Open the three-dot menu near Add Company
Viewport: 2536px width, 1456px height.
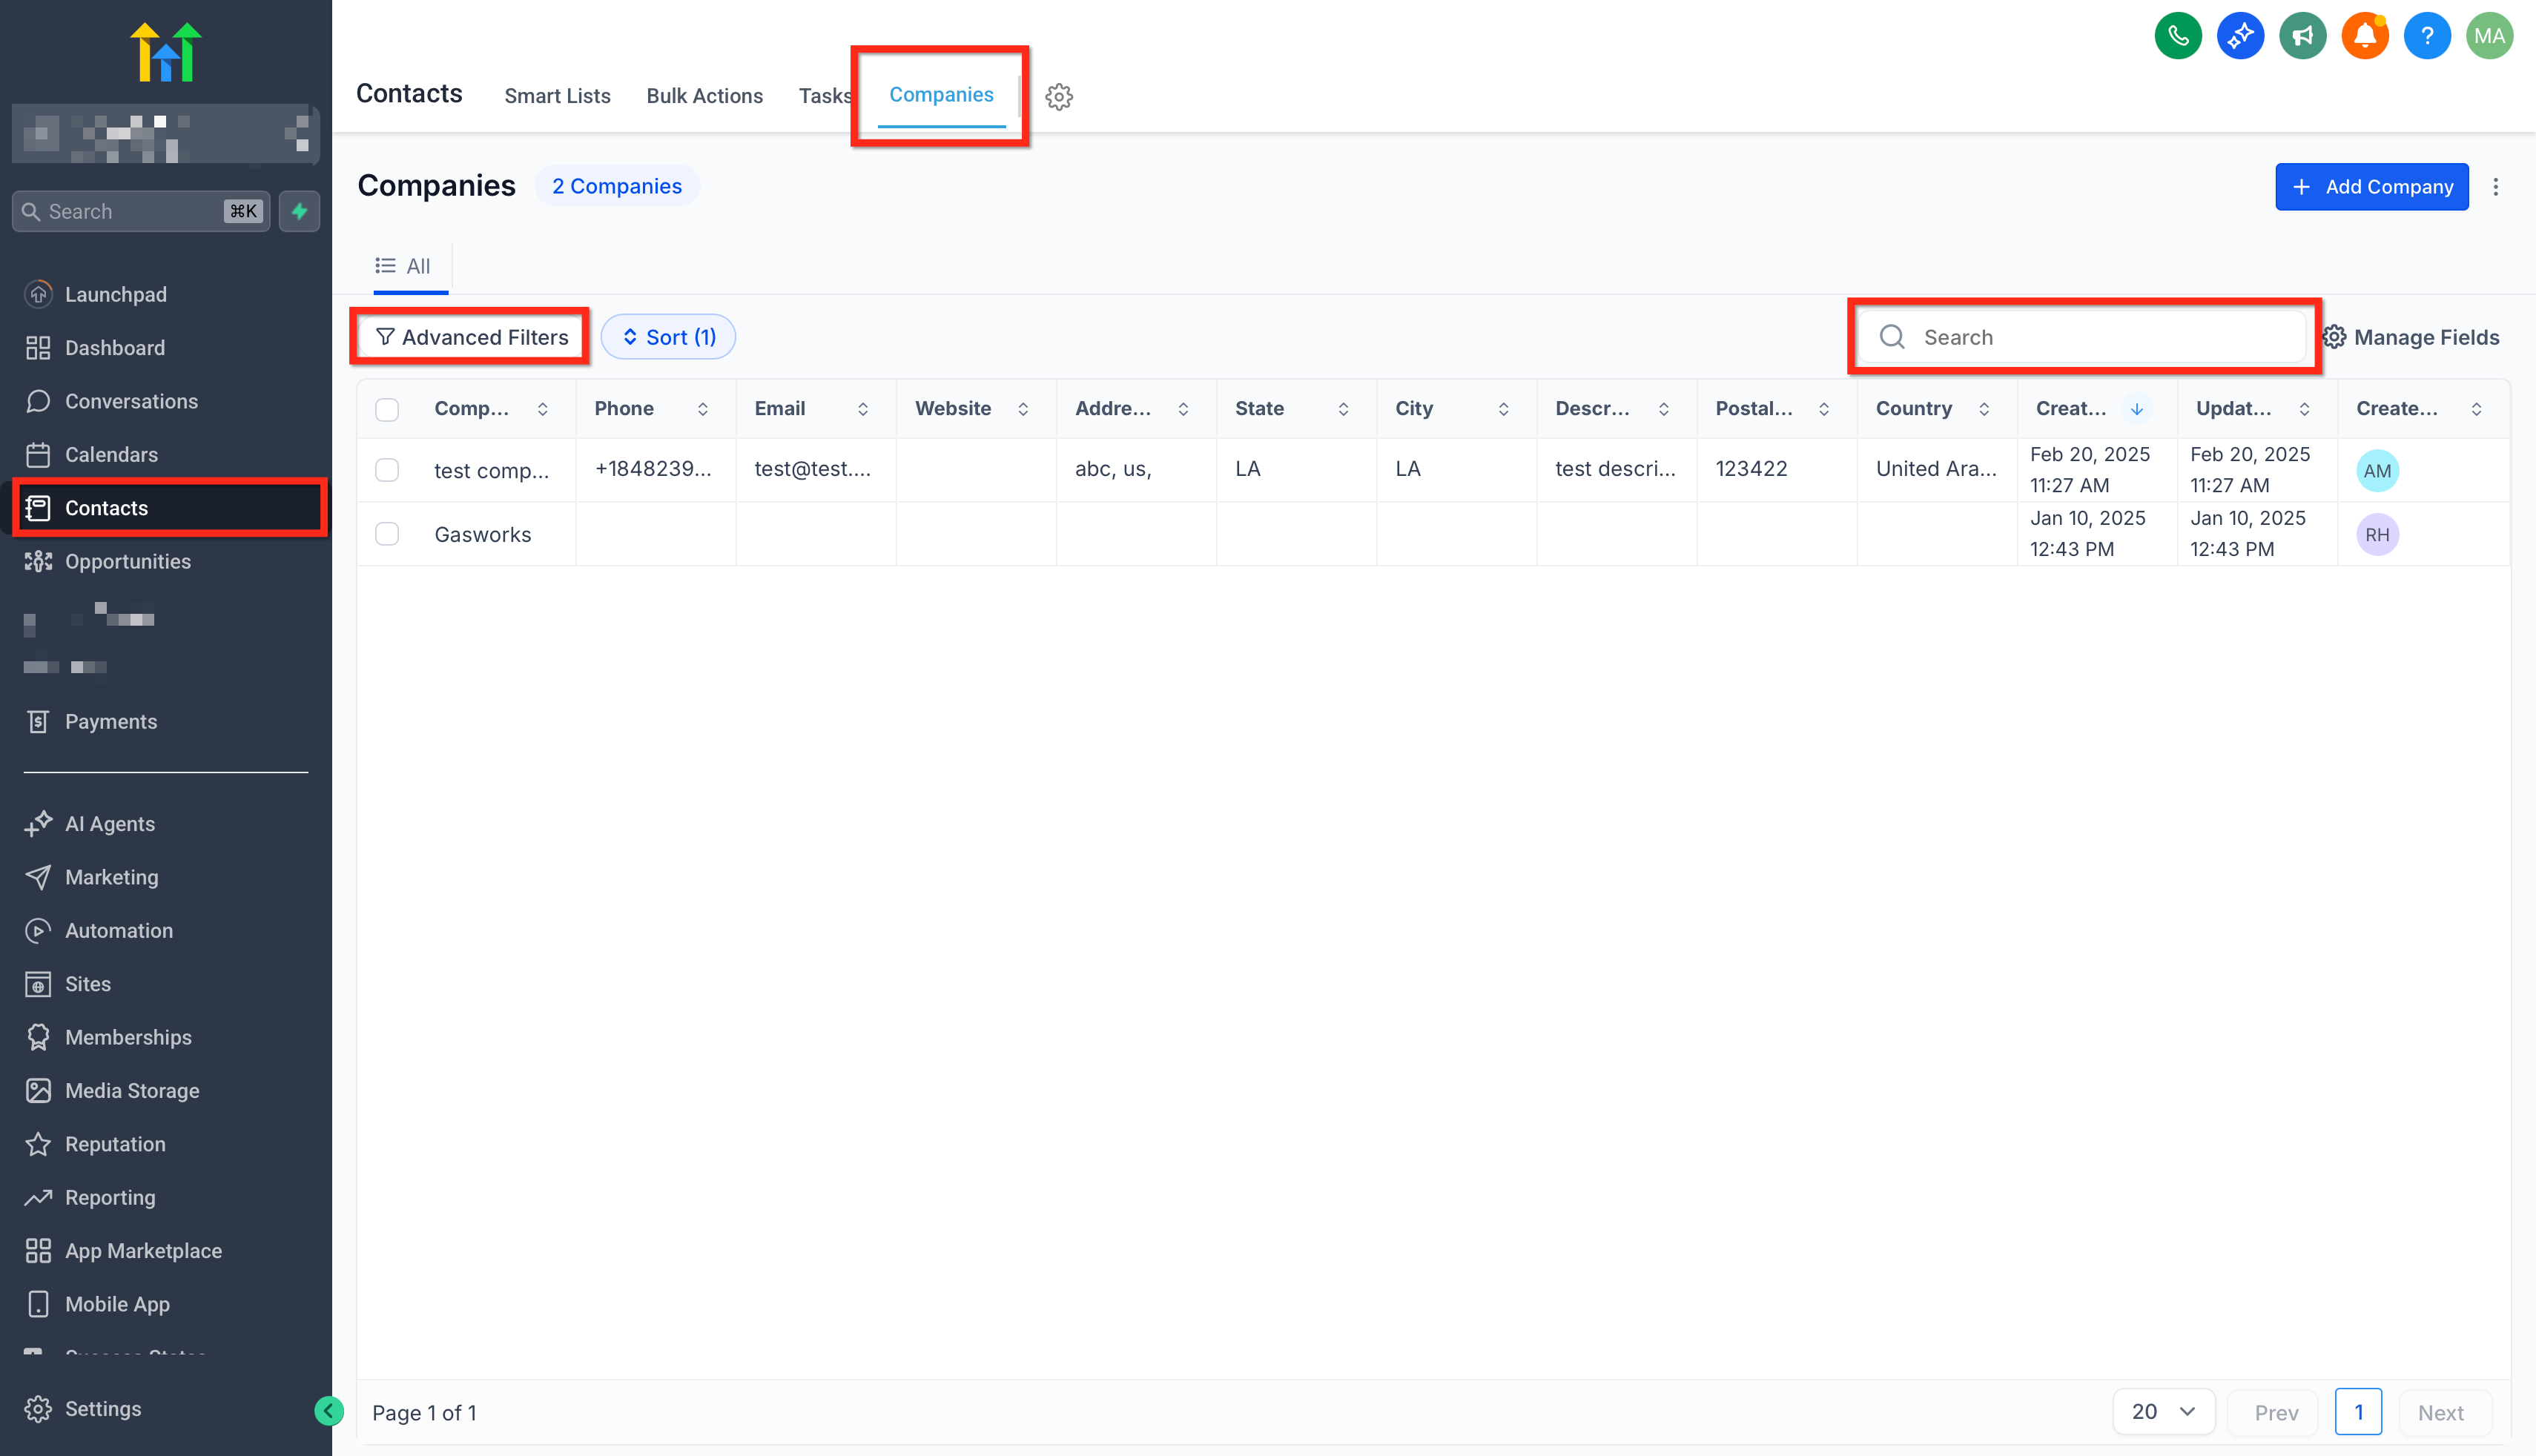(x=2495, y=187)
